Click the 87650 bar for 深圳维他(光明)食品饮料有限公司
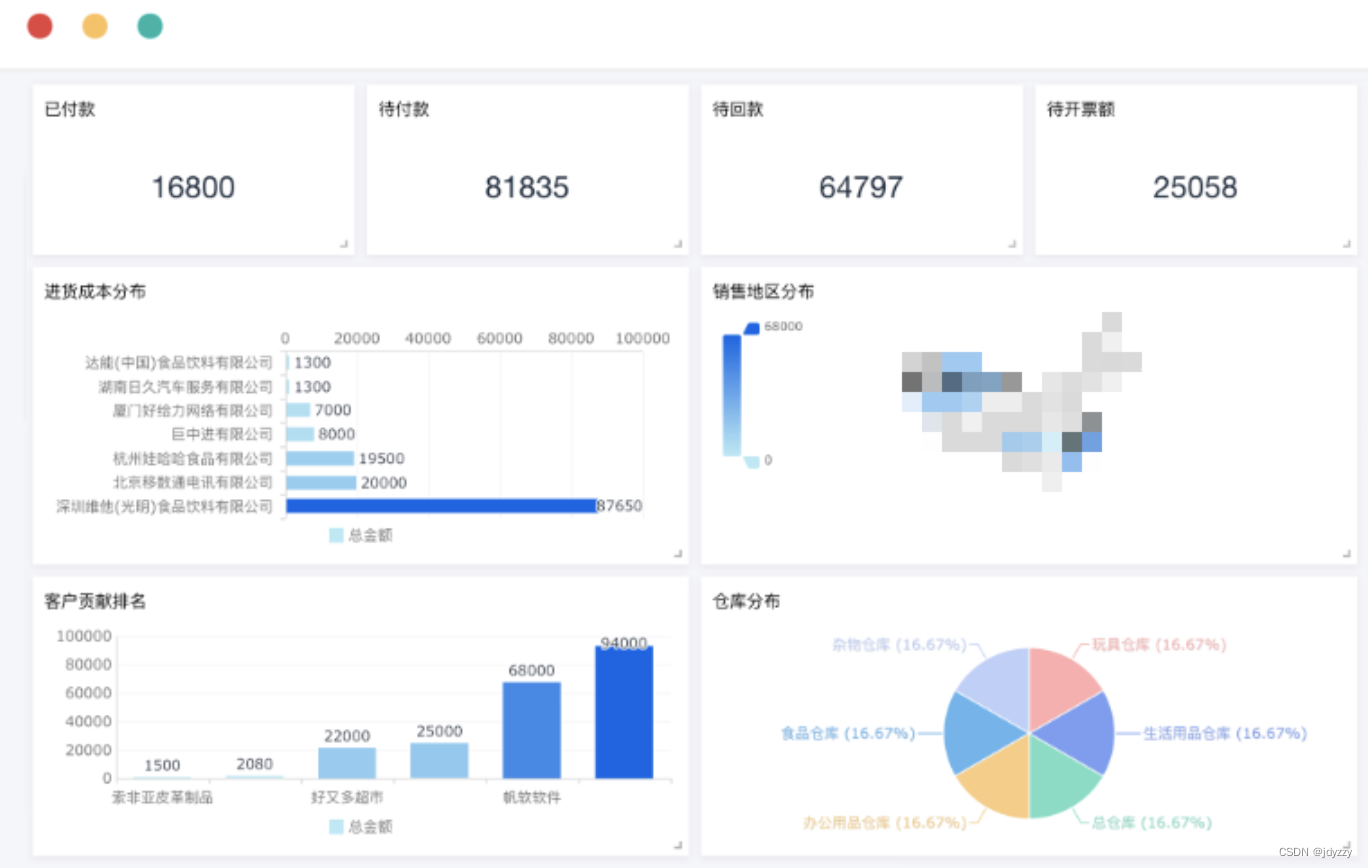The width and height of the screenshot is (1368, 868). tap(441, 506)
